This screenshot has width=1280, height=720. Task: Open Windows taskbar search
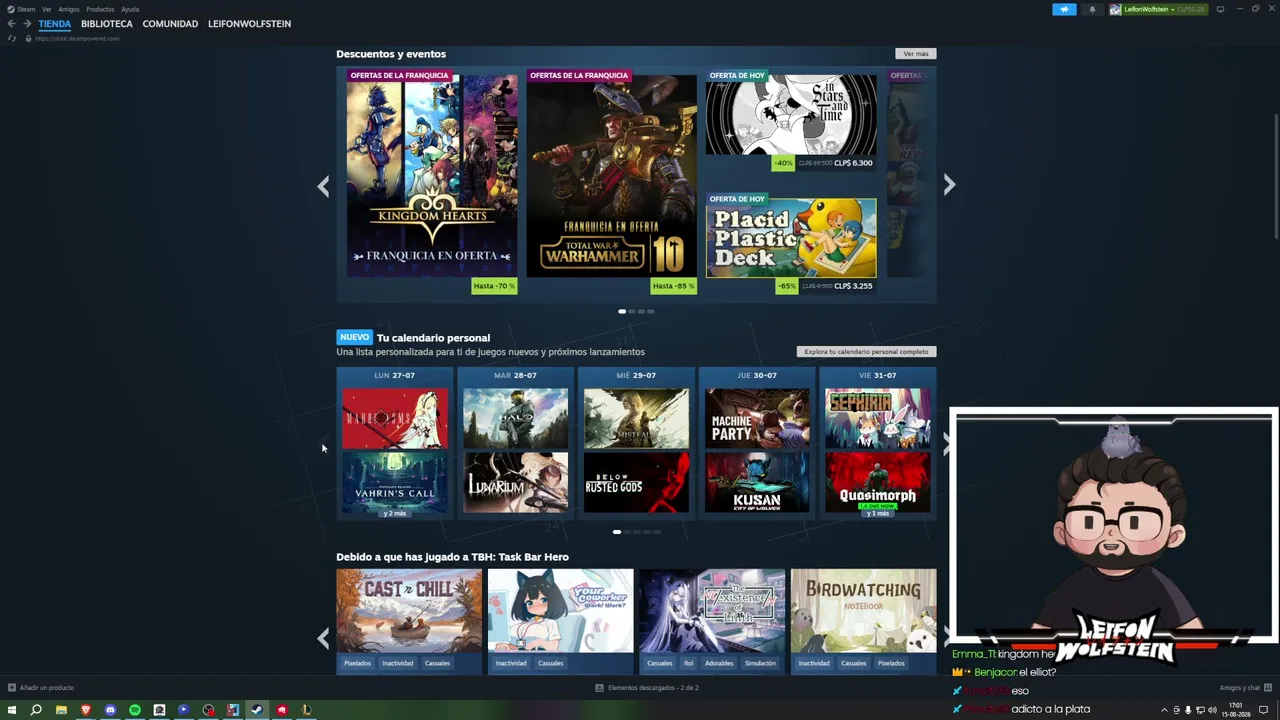[x=36, y=710]
